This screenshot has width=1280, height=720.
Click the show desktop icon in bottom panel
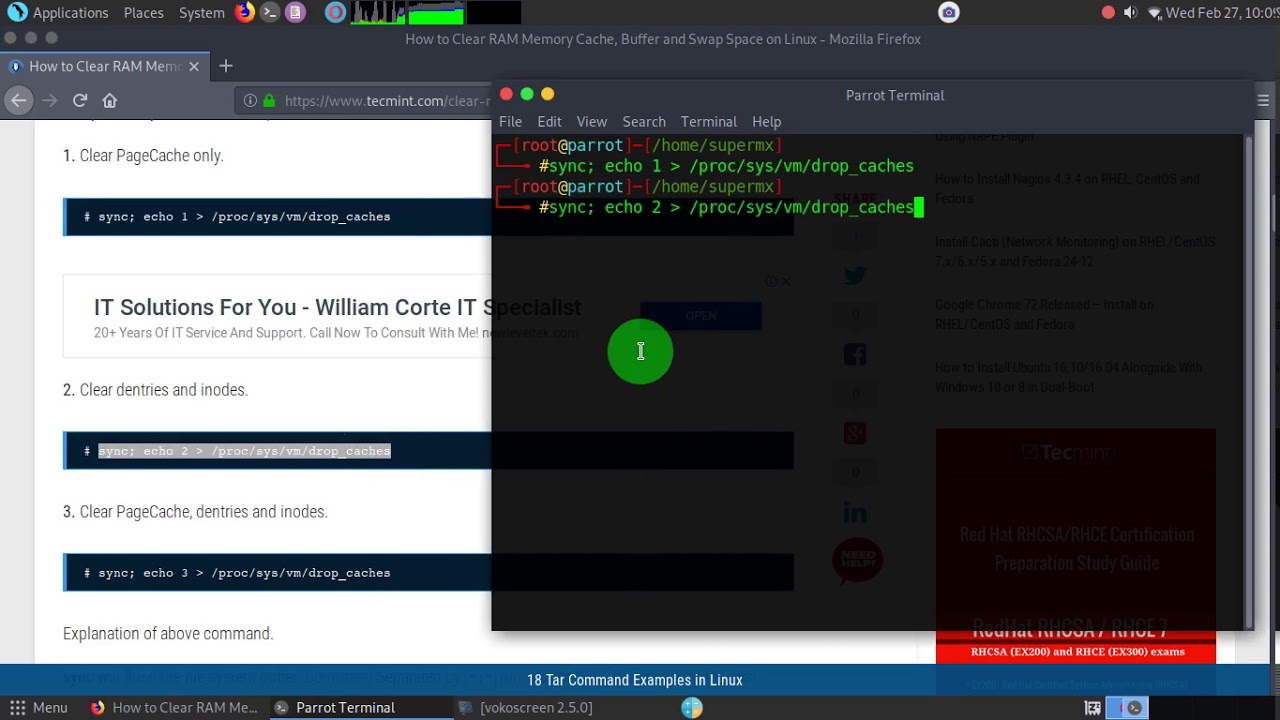tap(1092, 707)
